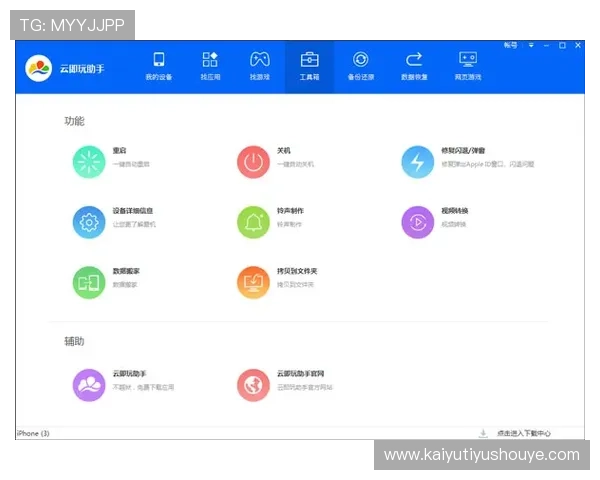
Task: Click the 云即玩助手 logo in the header
Action: point(39,69)
